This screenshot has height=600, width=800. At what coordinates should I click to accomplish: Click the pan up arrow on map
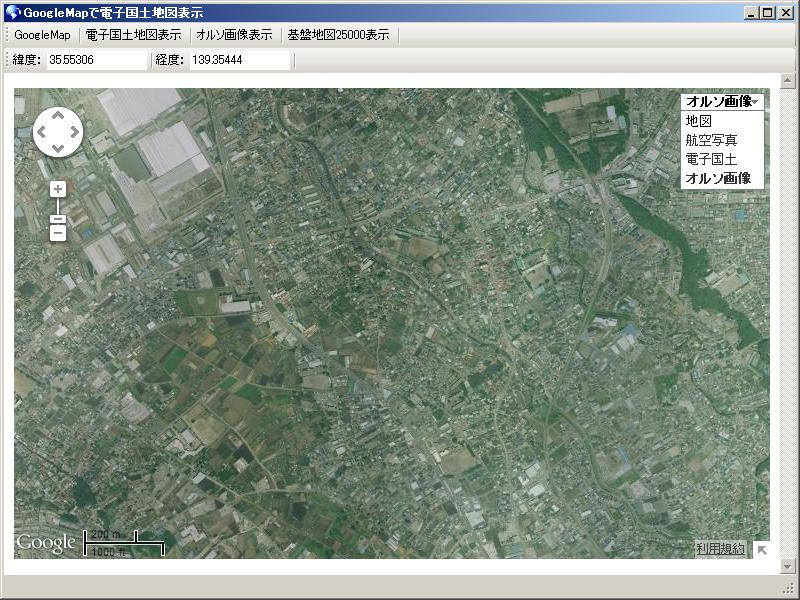click(57, 113)
